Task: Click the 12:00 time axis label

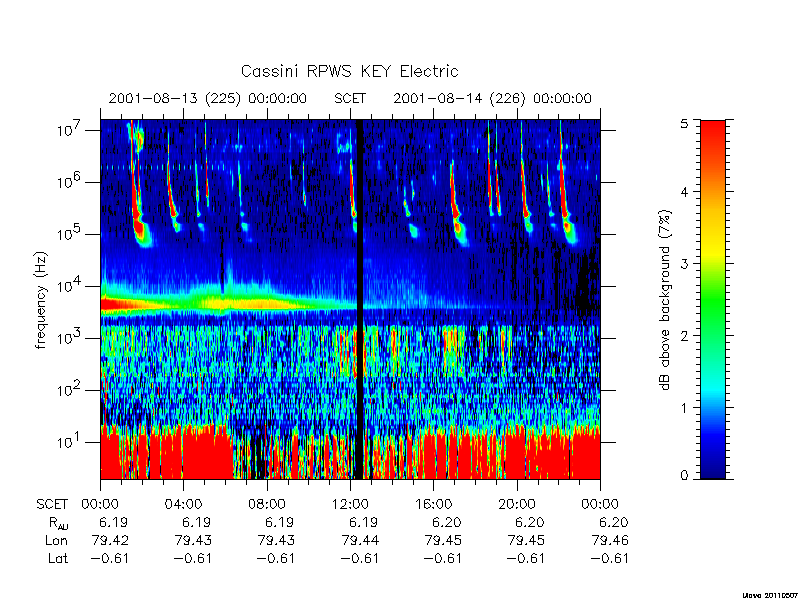Action: point(350,505)
